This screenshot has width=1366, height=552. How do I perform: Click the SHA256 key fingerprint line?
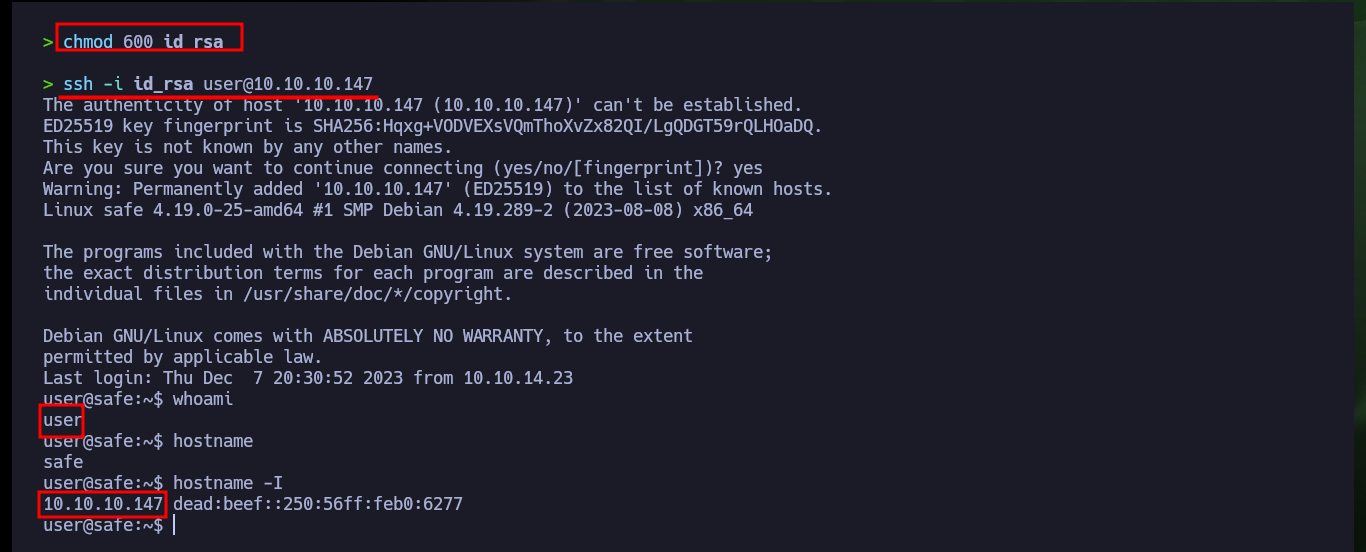(x=433, y=126)
